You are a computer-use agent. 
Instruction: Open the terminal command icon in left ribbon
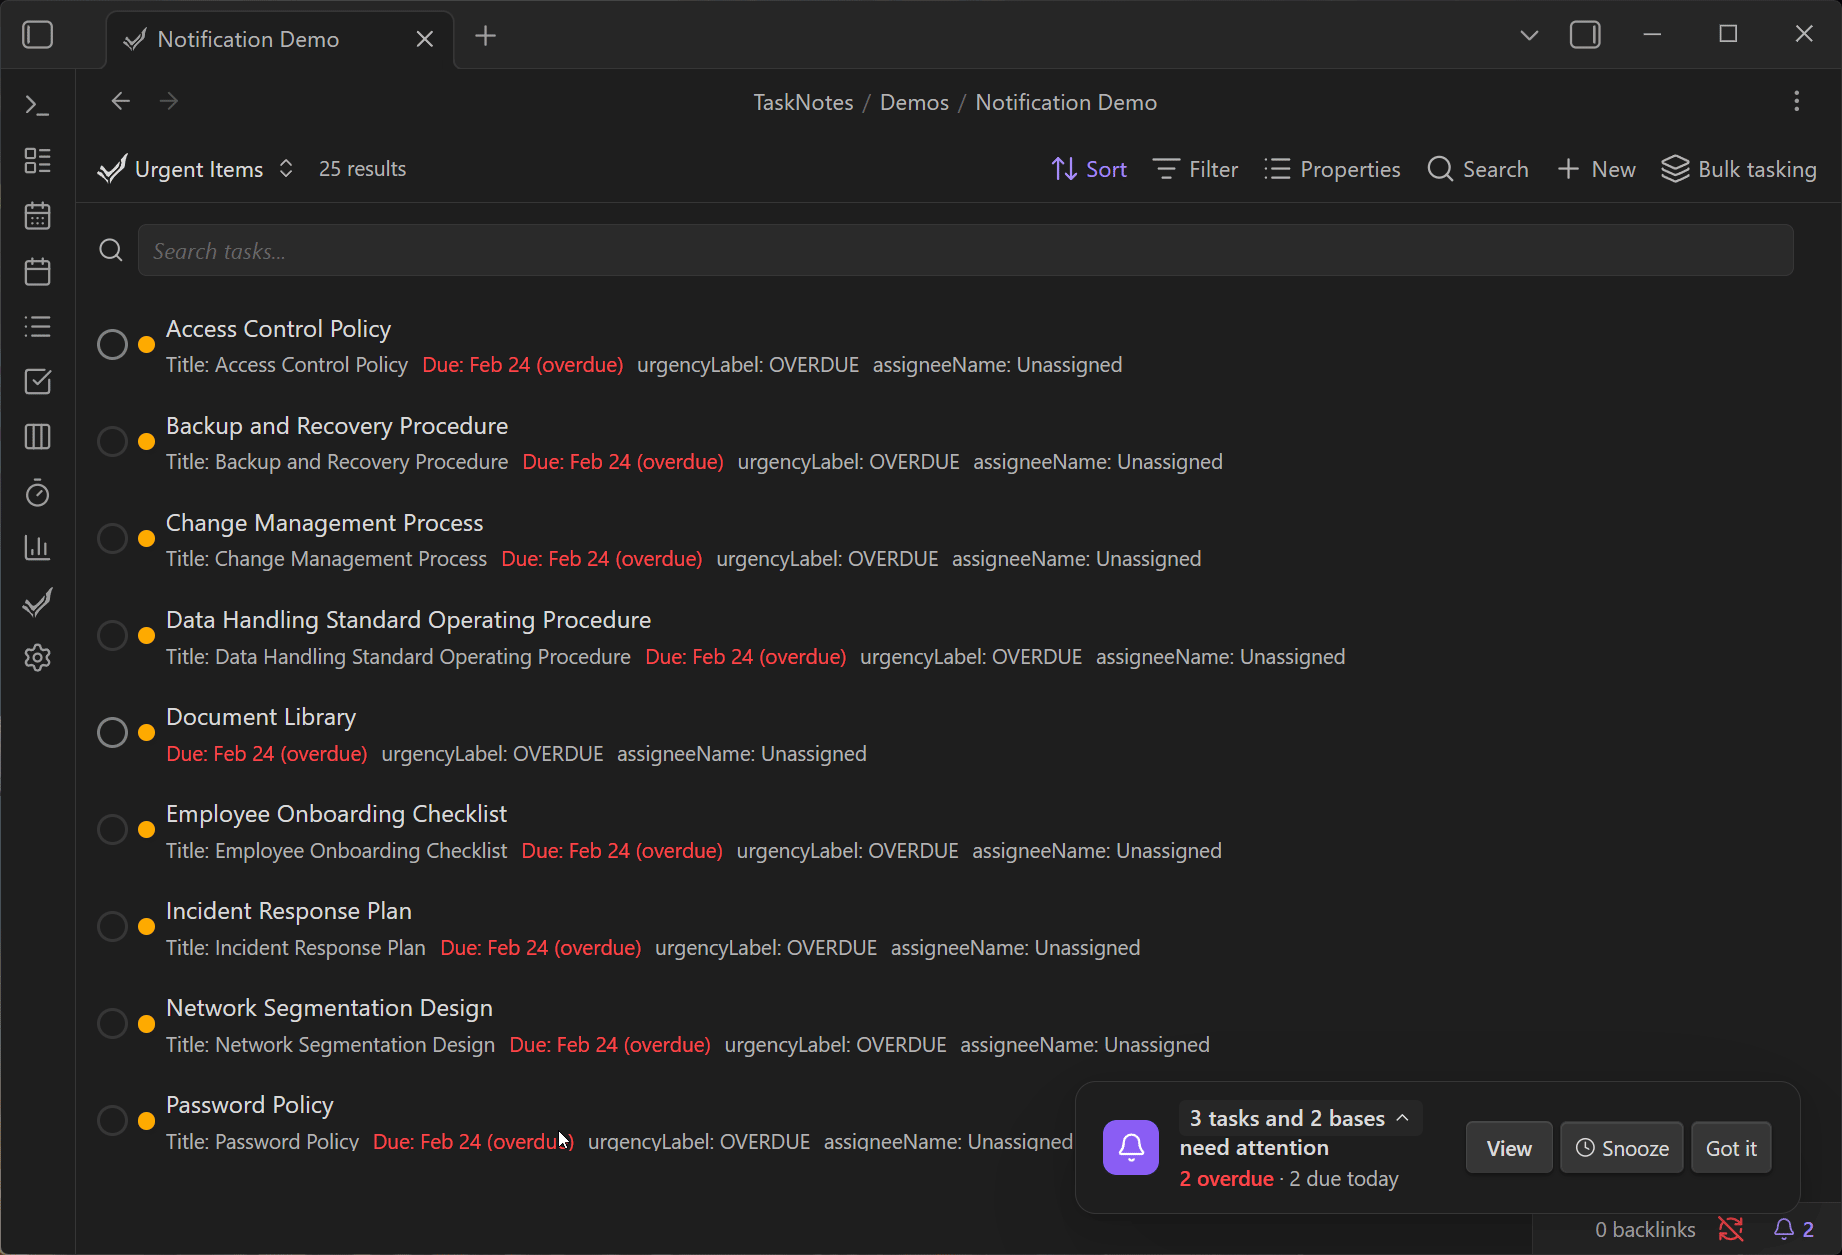37,105
